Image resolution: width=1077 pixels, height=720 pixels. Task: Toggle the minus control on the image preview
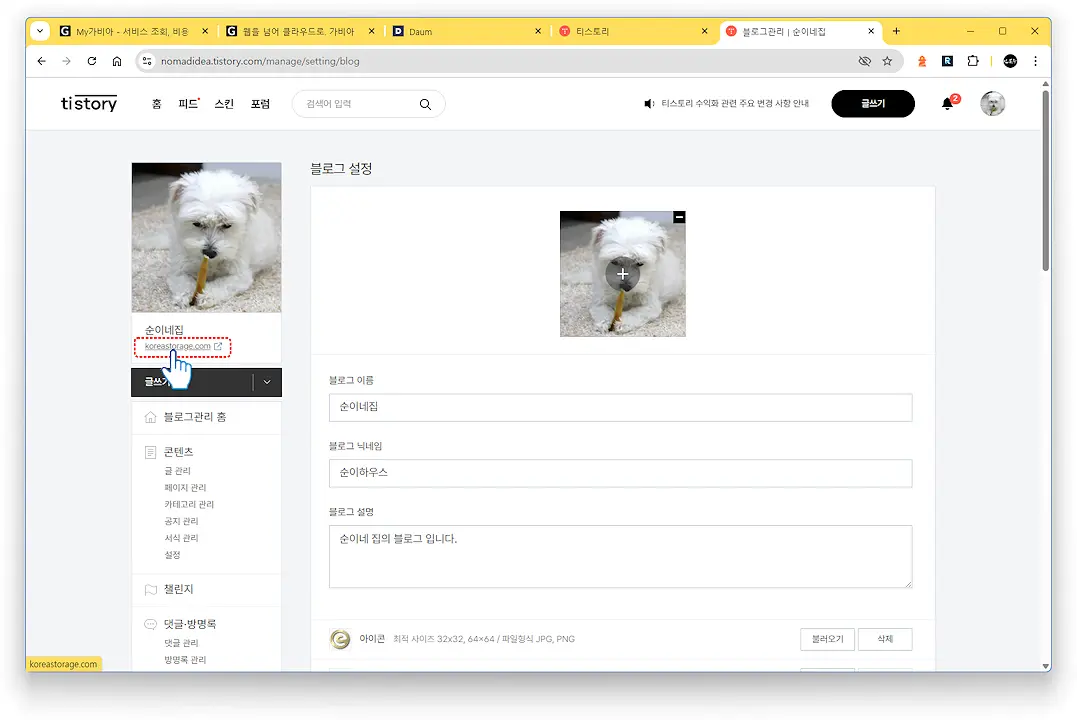pos(679,217)
